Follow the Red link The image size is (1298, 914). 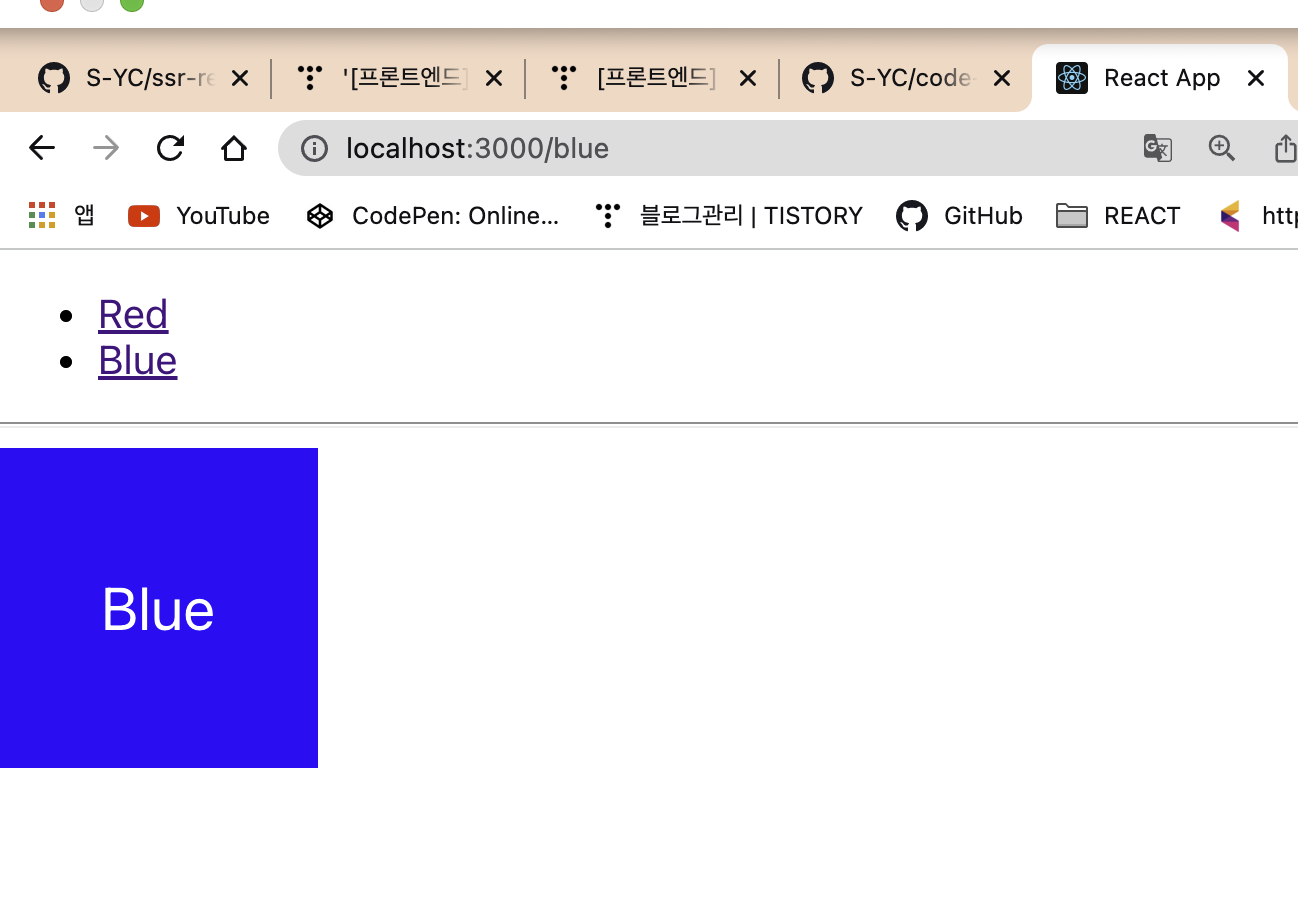click(x=133, y=314)
